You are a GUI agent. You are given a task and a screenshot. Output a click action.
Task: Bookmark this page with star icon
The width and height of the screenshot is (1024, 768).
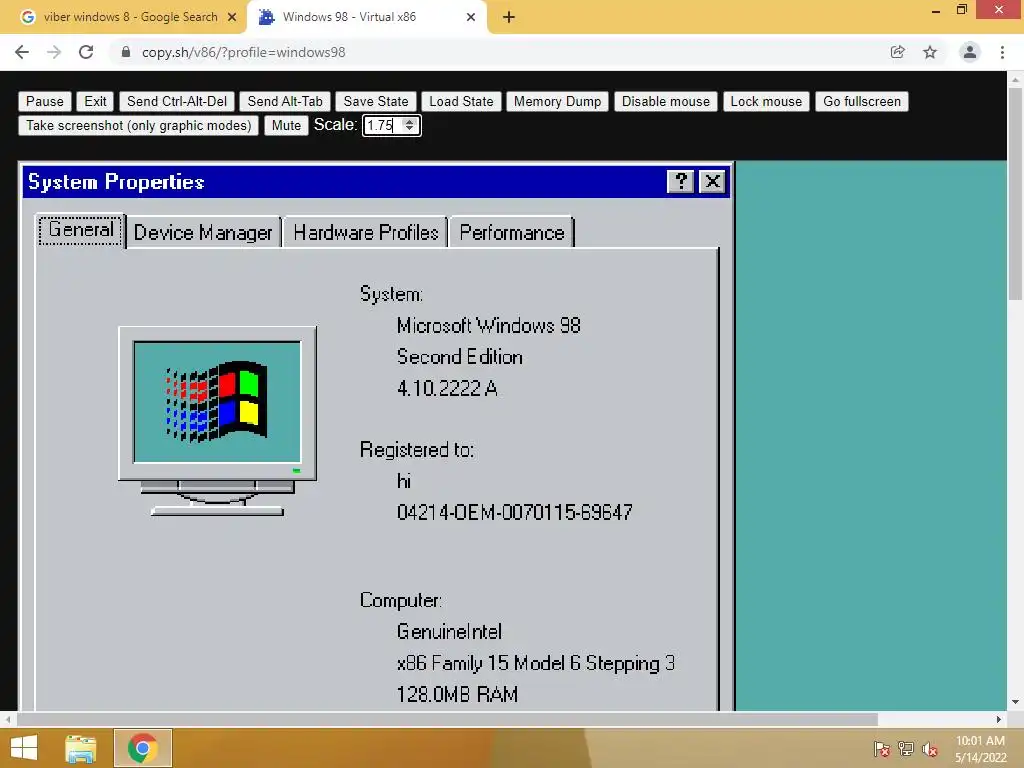click(x=930, y=52)
